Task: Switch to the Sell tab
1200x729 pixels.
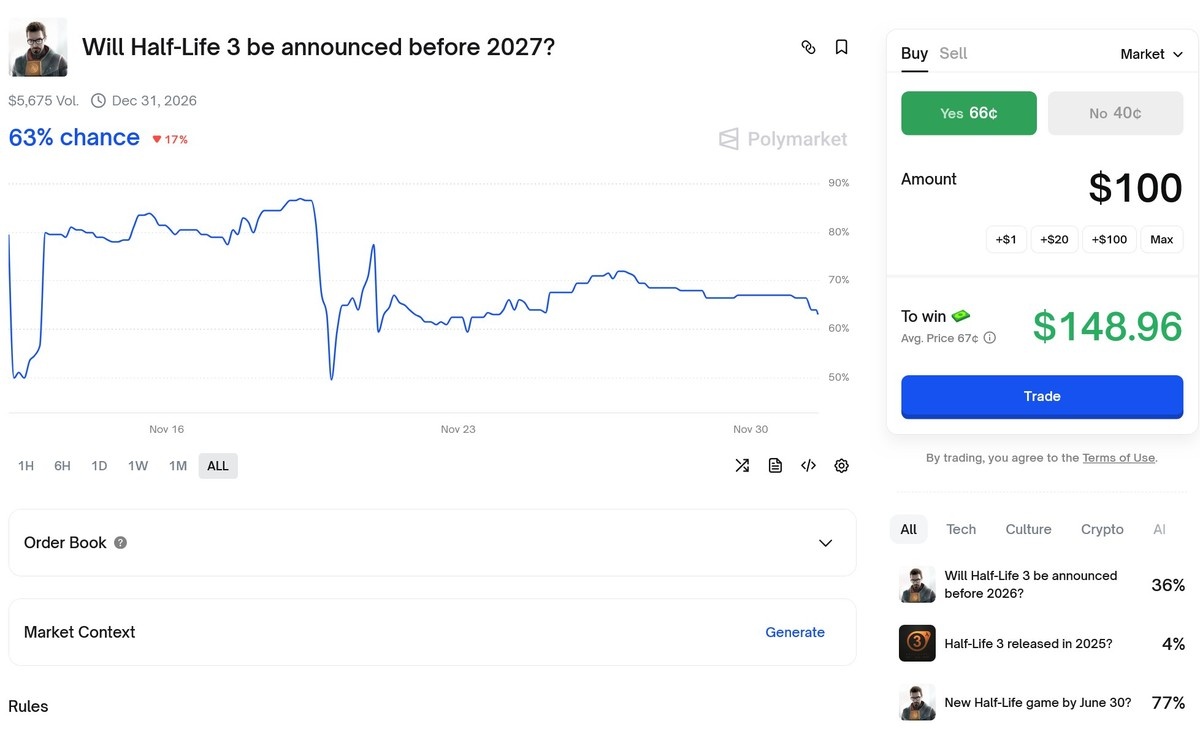Action: pyautogui.click(x=953, y=54)
